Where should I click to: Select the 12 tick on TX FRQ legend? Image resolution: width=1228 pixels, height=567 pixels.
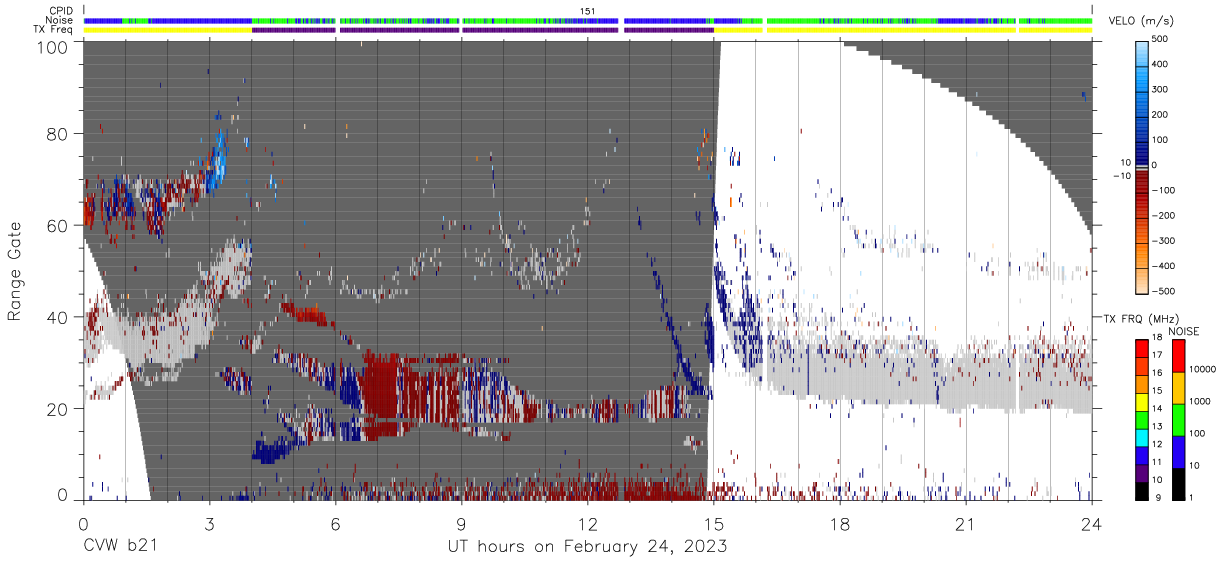[1159, 445]
